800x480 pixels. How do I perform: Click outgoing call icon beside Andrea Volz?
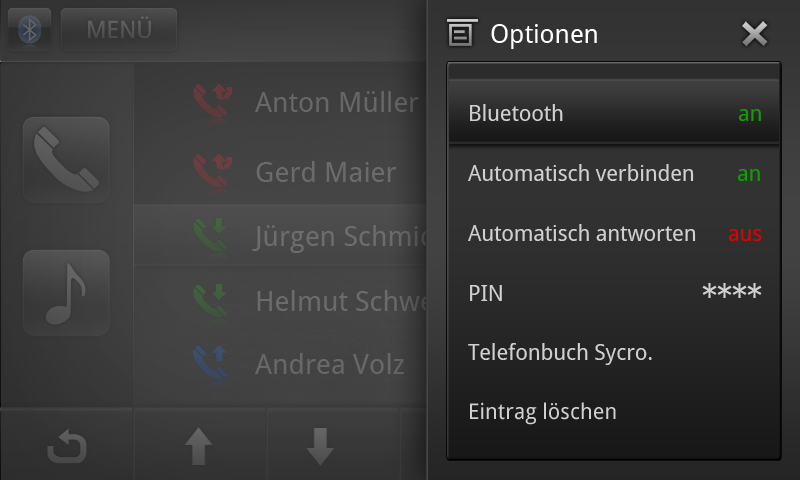(213, 363)
